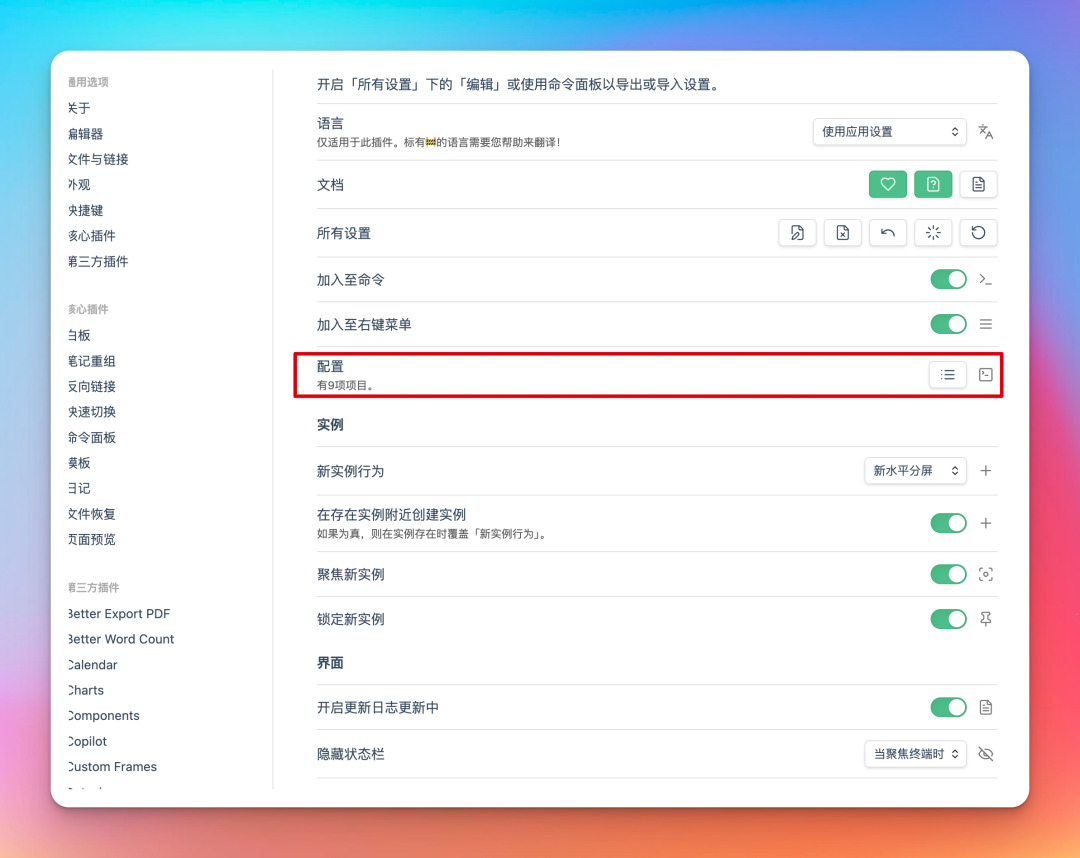The width and height of the screenshot is (1080, 858).
Task: Click the 界面 section heading
Action: pos(330,663)
